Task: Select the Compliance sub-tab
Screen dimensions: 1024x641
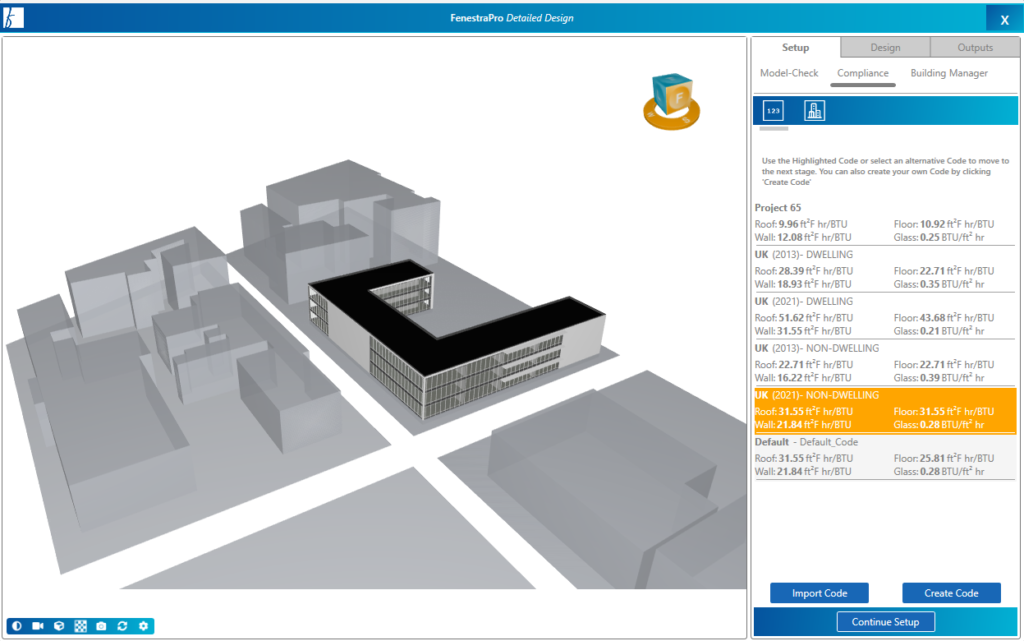Action: [x=863, y=73]
